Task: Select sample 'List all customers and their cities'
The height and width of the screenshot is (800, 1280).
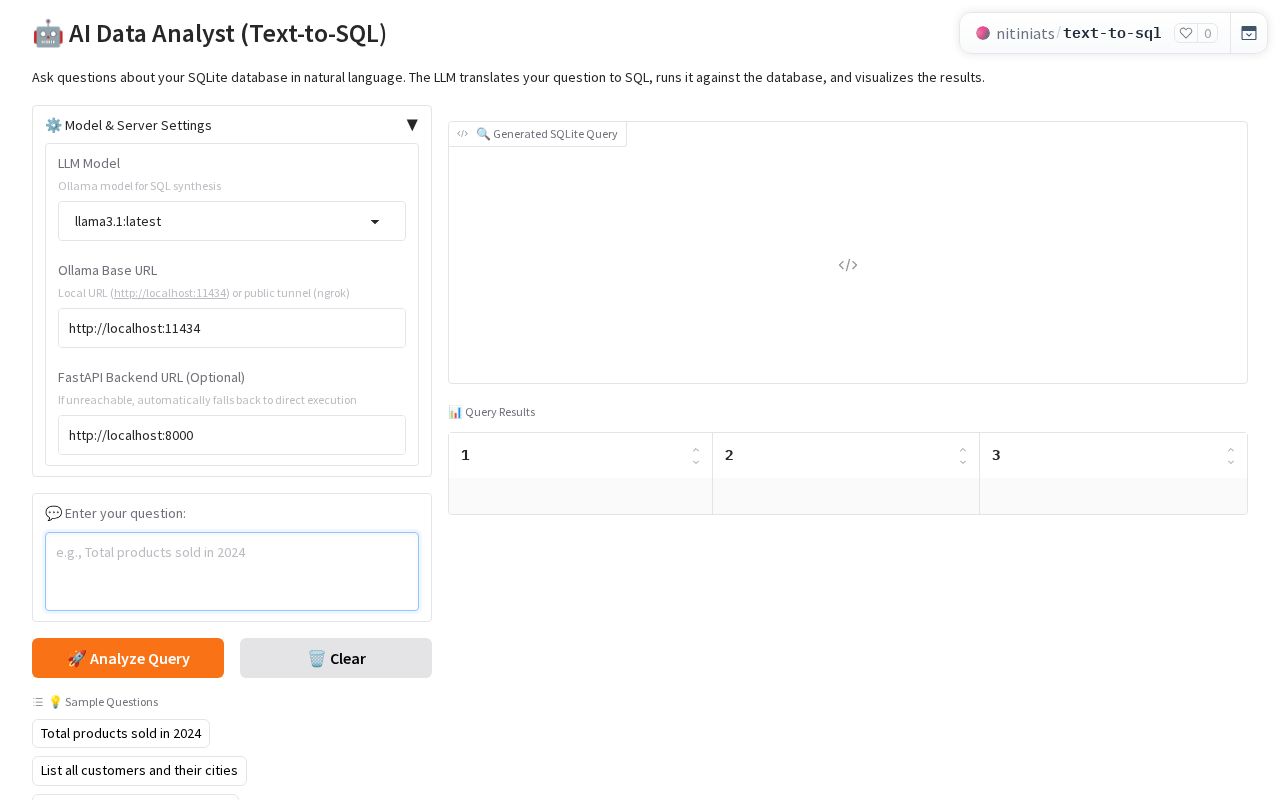Action: click(139, 770)
